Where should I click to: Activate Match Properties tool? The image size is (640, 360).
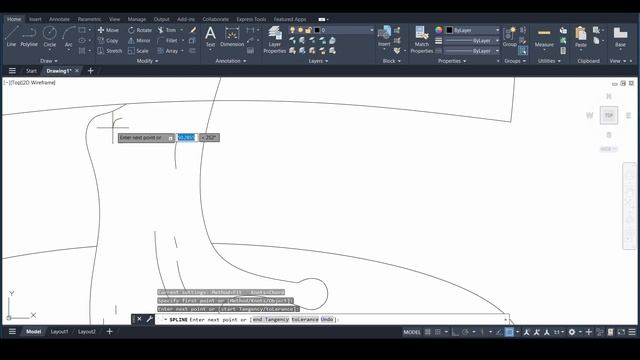pos(421,40)
